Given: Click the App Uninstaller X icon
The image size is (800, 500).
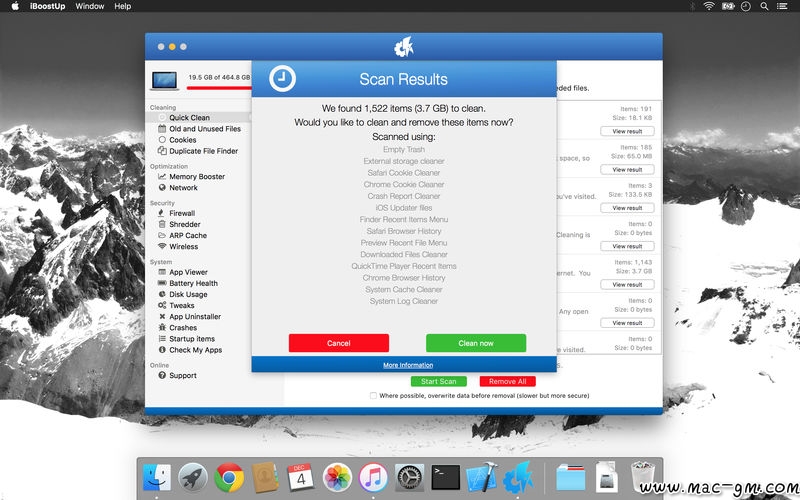Looking at the screenshot, I should click(162, 317).
